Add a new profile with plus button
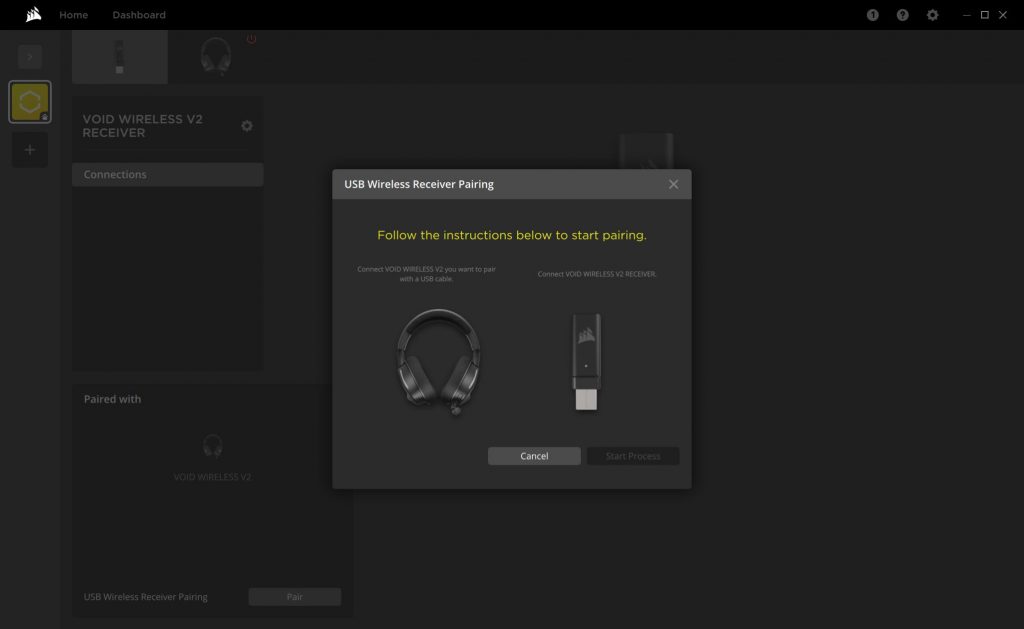The width and height of the screenshot is (1024, 629). pyautogui.click(x=30, y=150)
